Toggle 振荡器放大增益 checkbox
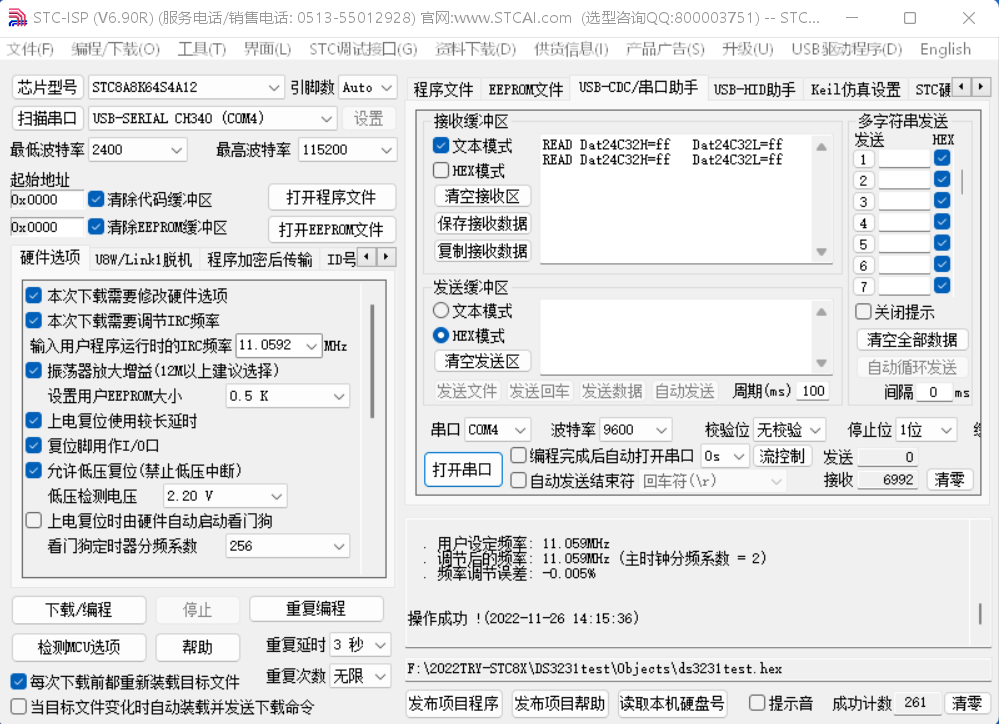This screenshot has width=999, height=724. (34, 370)
